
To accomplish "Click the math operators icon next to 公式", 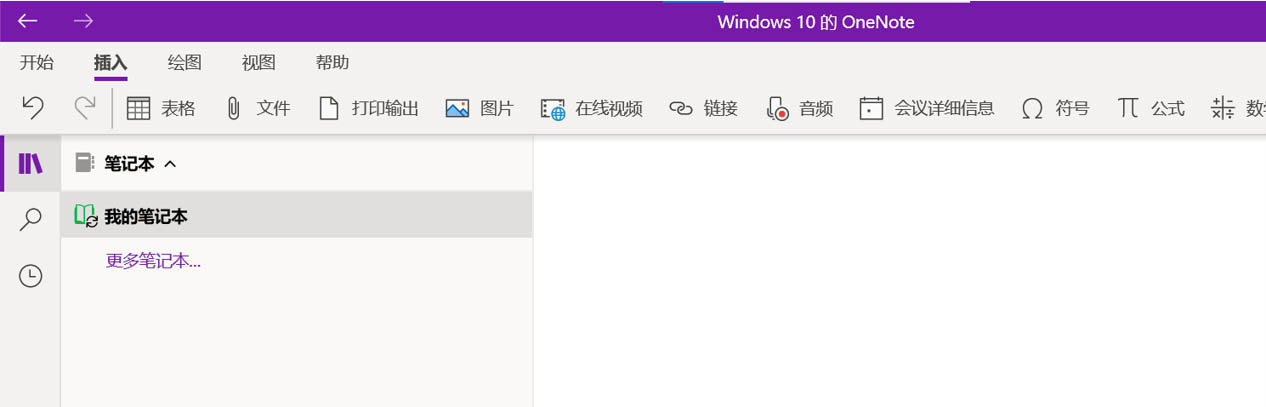I will pyautogui.click(x=1223, y=109).
